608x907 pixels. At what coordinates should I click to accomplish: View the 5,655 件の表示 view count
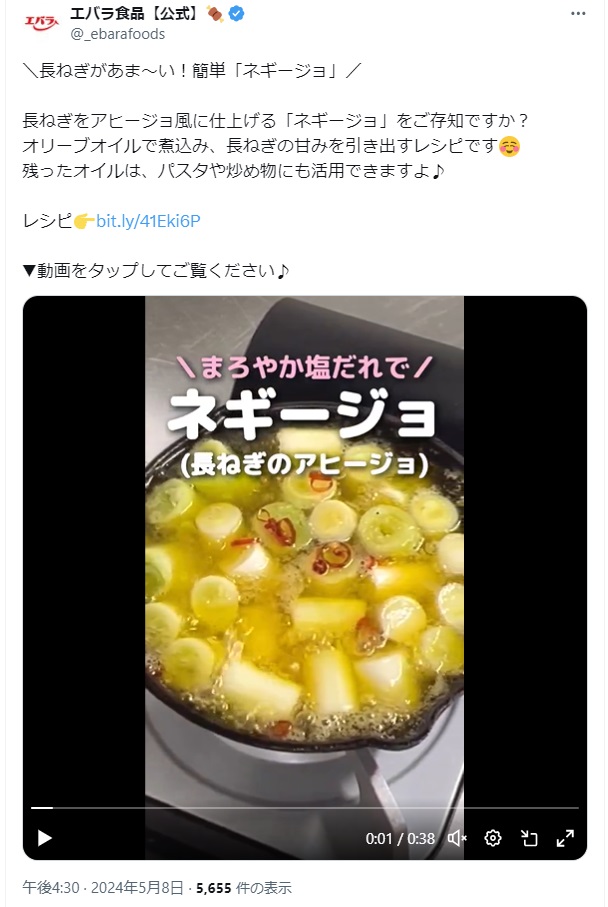(x=244, y=887)
